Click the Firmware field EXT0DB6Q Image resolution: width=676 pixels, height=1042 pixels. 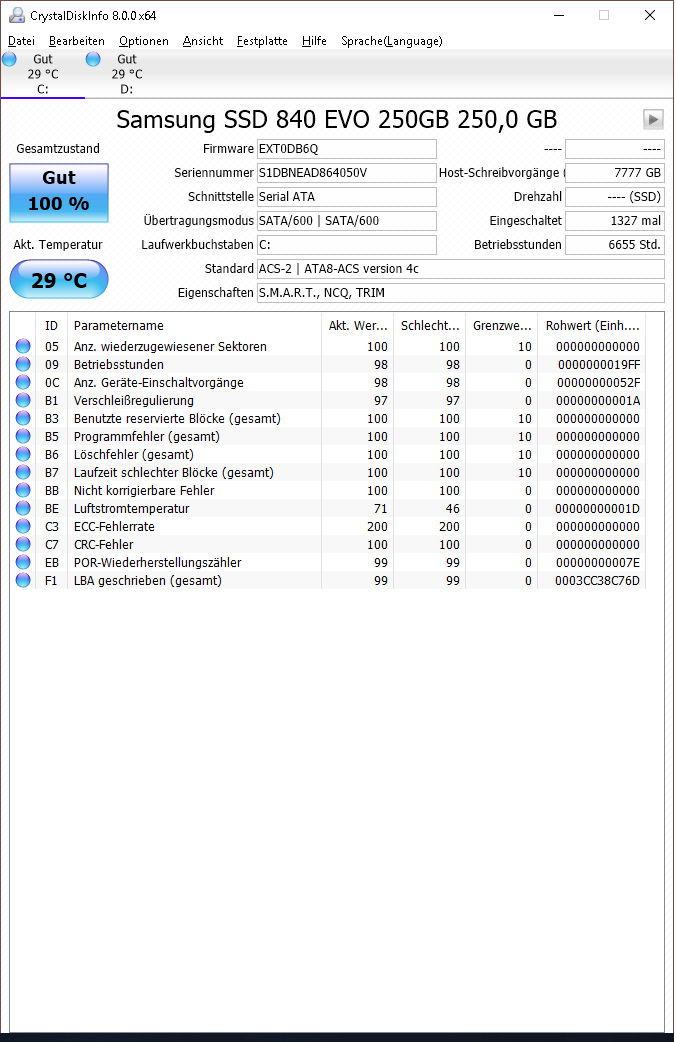347,149
